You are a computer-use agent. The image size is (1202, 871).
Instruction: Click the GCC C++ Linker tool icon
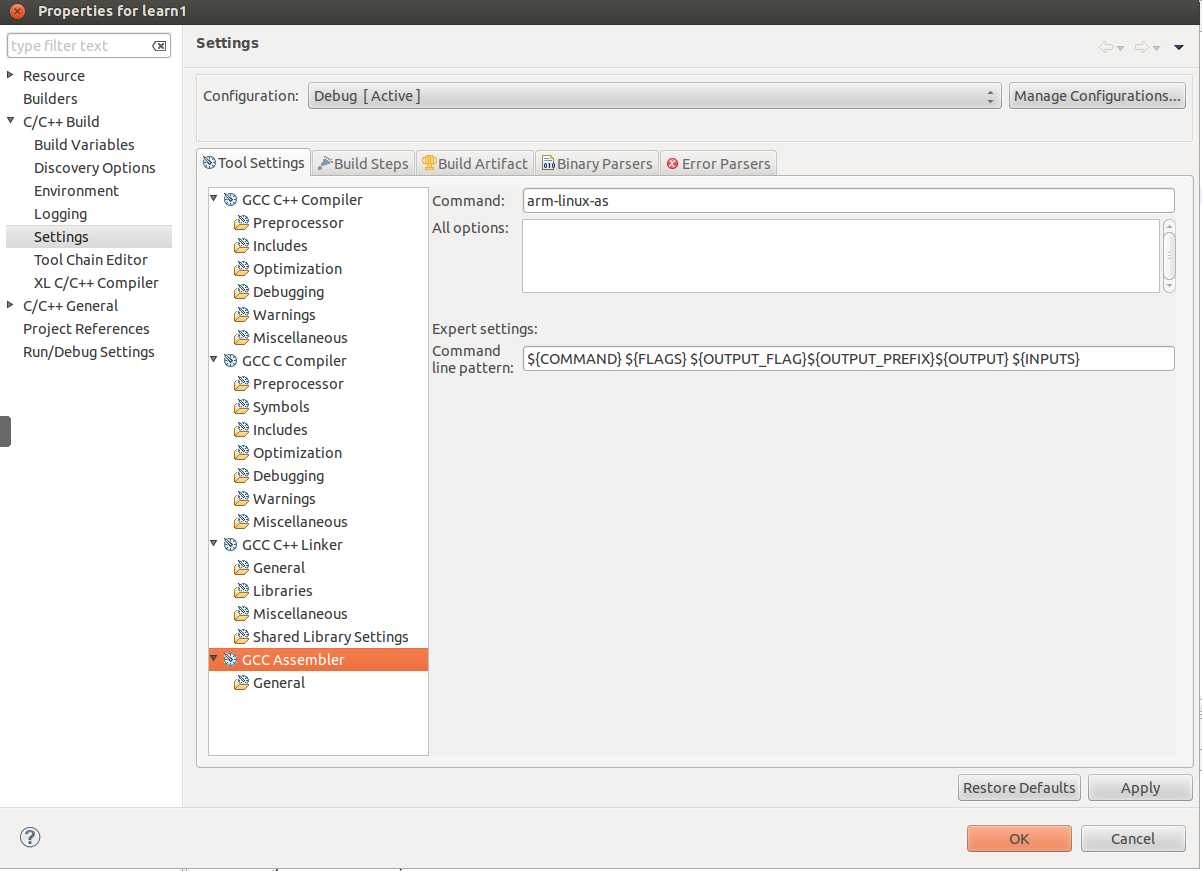[230, 545]
